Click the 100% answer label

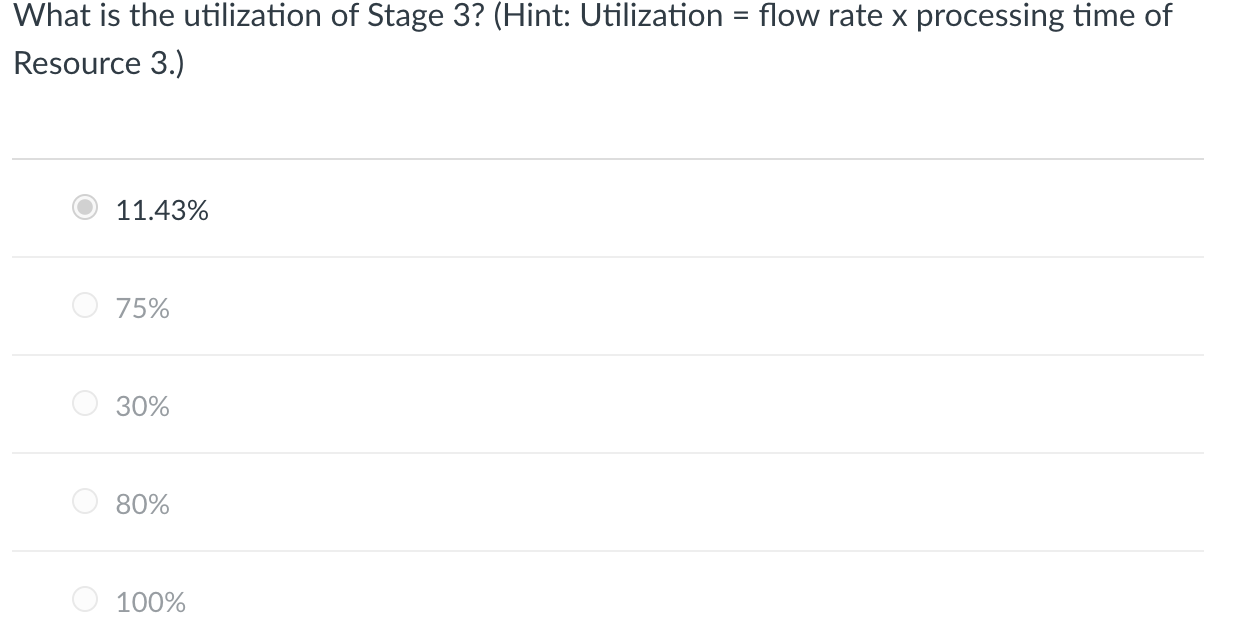pos(150,601)
